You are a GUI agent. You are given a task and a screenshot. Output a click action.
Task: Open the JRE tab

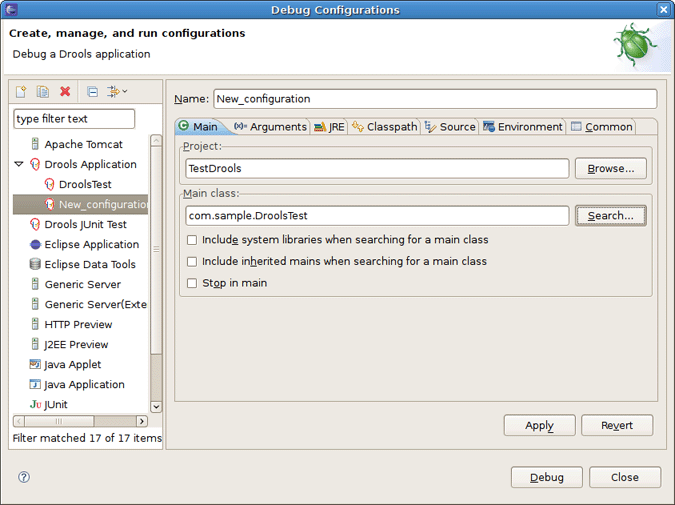click(329, 127)
